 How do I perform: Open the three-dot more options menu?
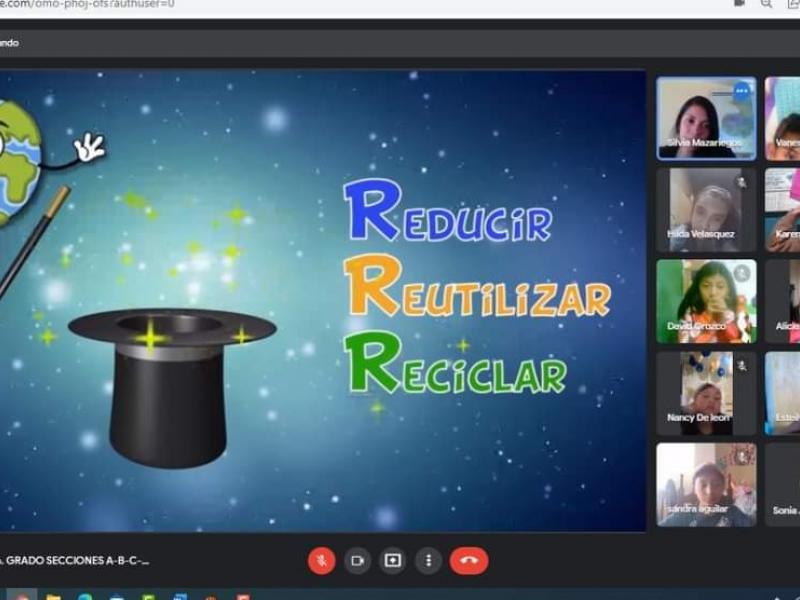[x=428, y=561]
